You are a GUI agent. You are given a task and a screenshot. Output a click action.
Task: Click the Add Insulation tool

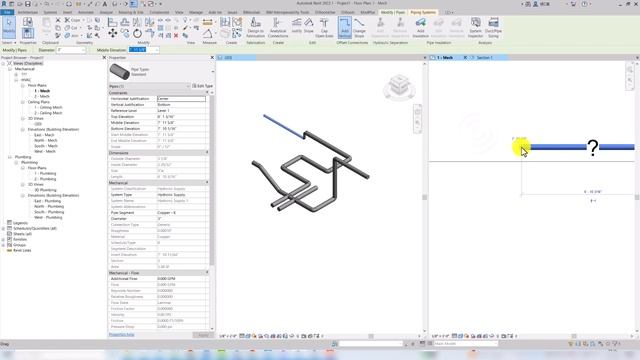tap(420, 27)
